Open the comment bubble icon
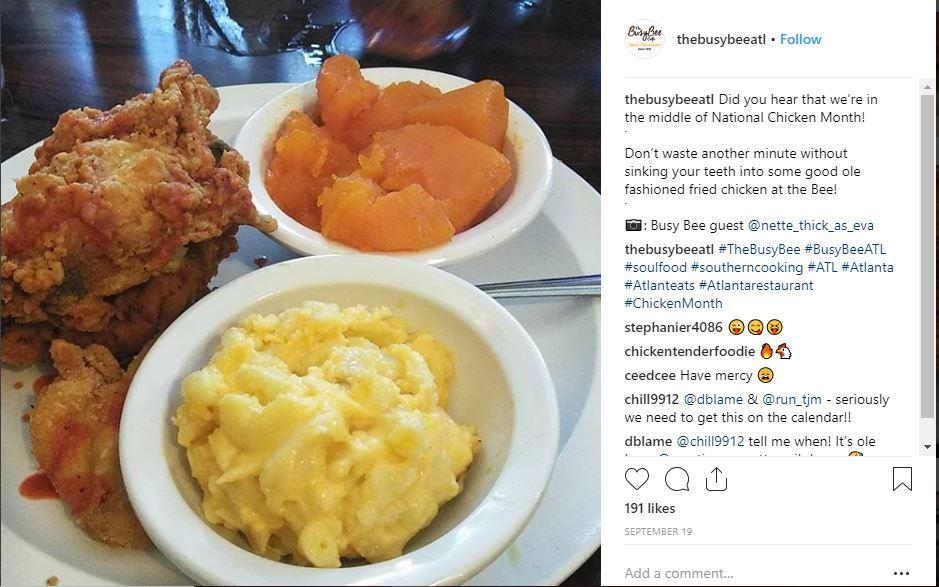The image size is (939, 587). coord(677,479)
